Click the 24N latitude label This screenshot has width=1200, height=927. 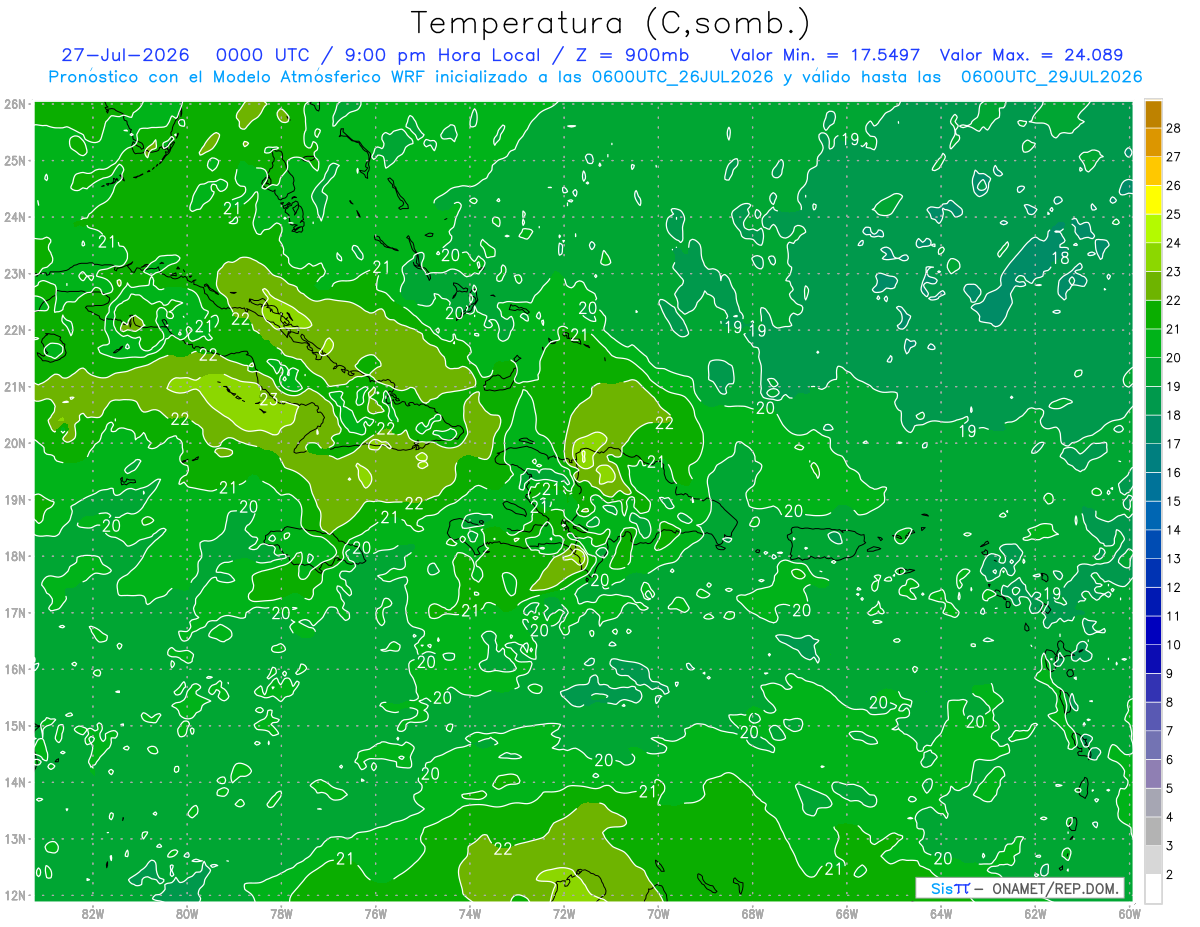15,217
